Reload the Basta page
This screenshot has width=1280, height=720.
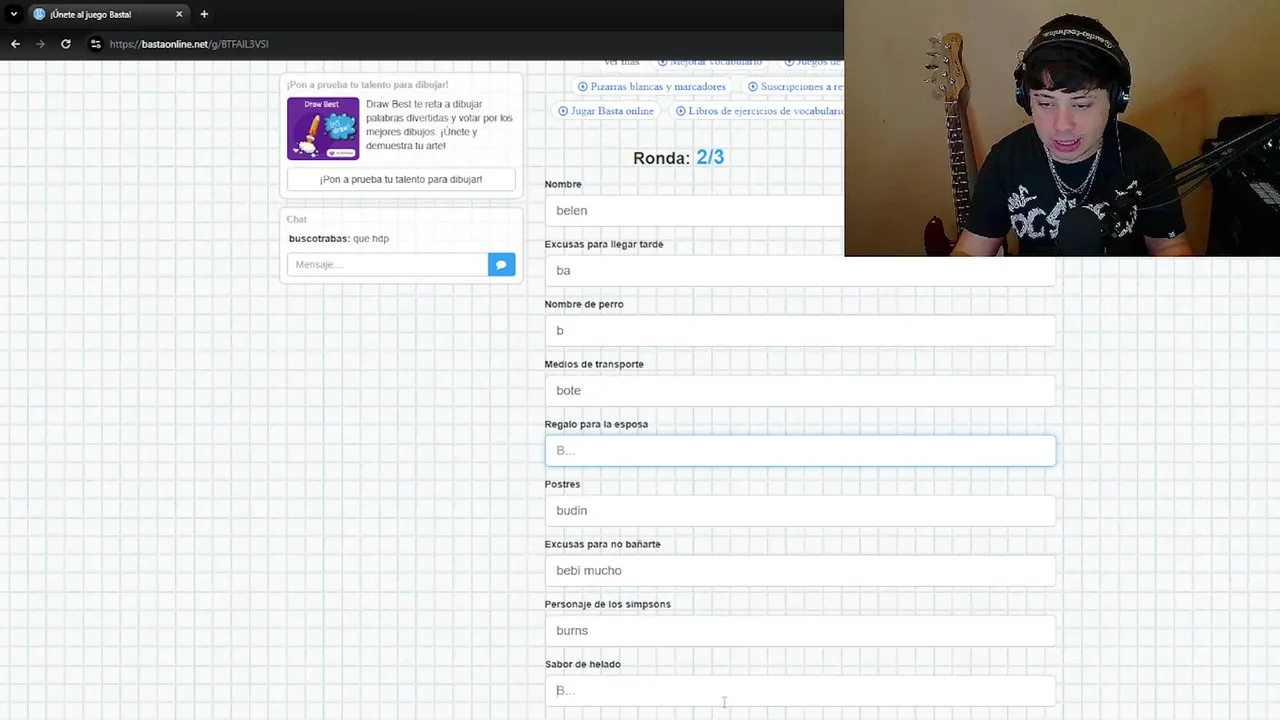click(x=66, y=44)
